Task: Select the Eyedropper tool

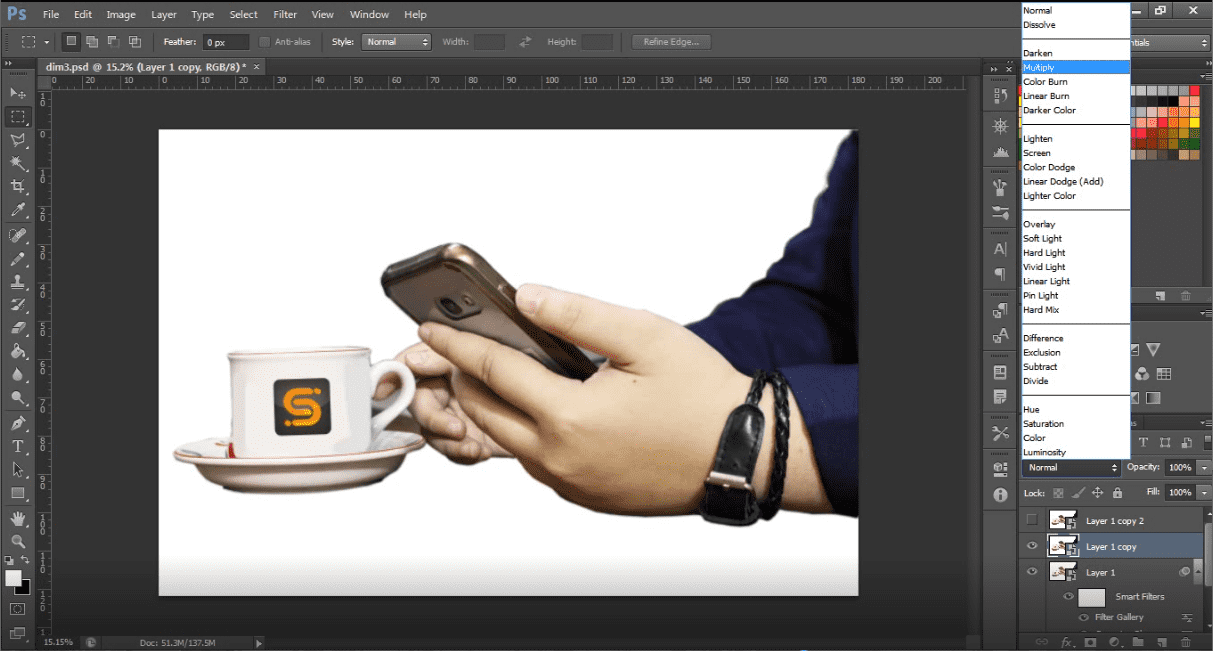Action: point(18,210)
